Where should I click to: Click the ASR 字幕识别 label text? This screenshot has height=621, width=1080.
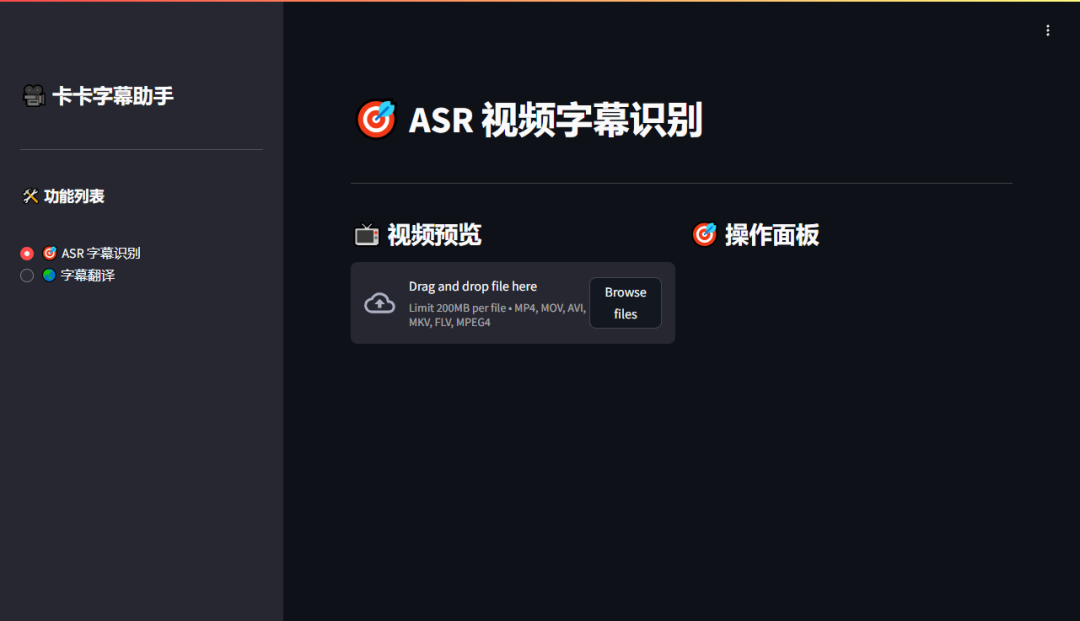click(x=102, y=253)
